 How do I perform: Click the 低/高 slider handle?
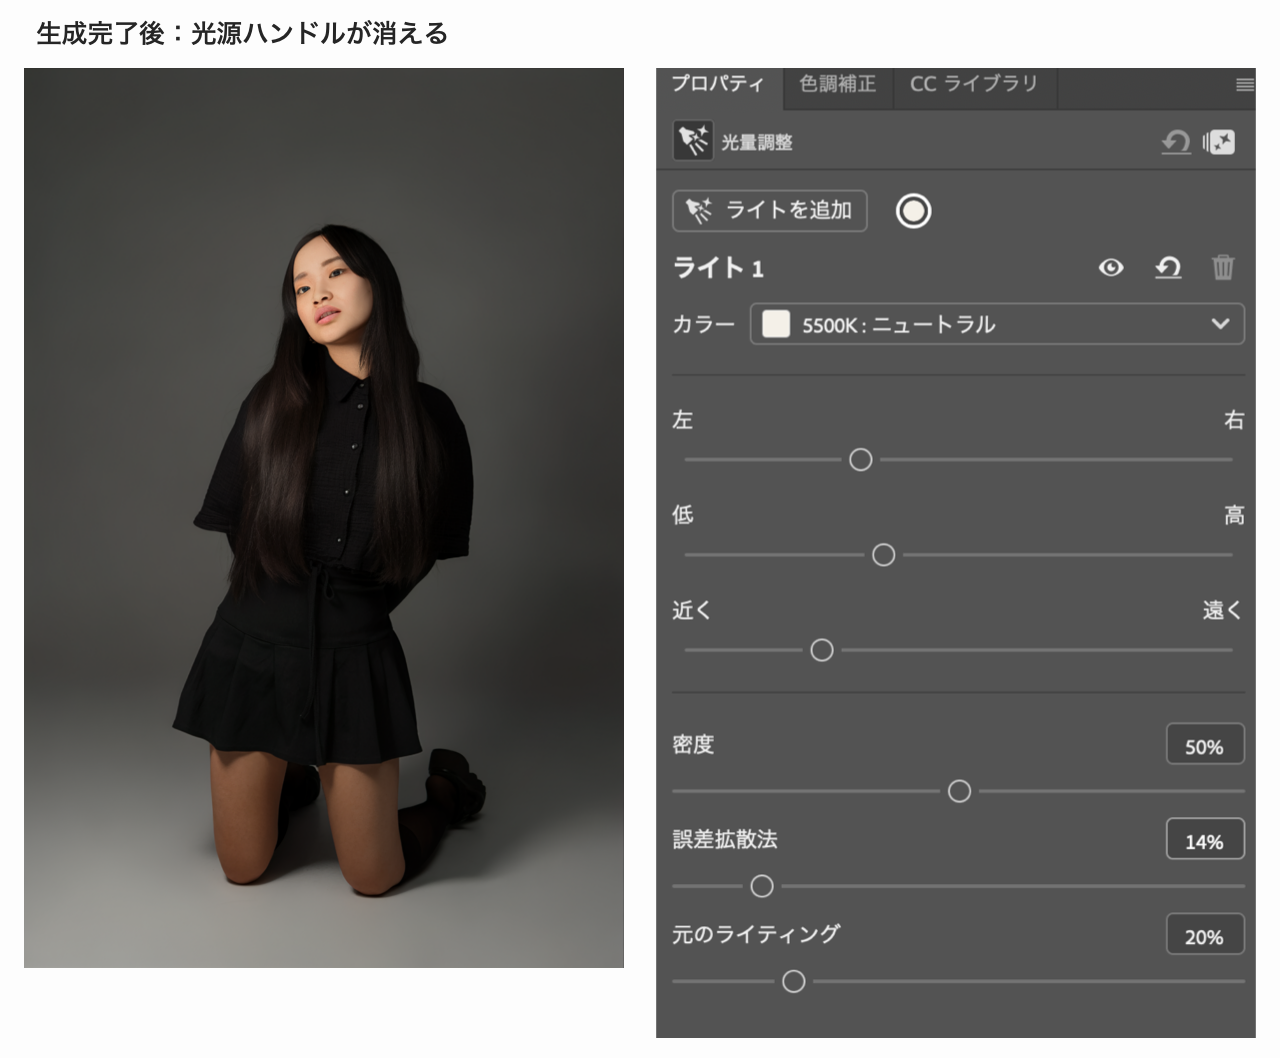[x=884, y=555]
